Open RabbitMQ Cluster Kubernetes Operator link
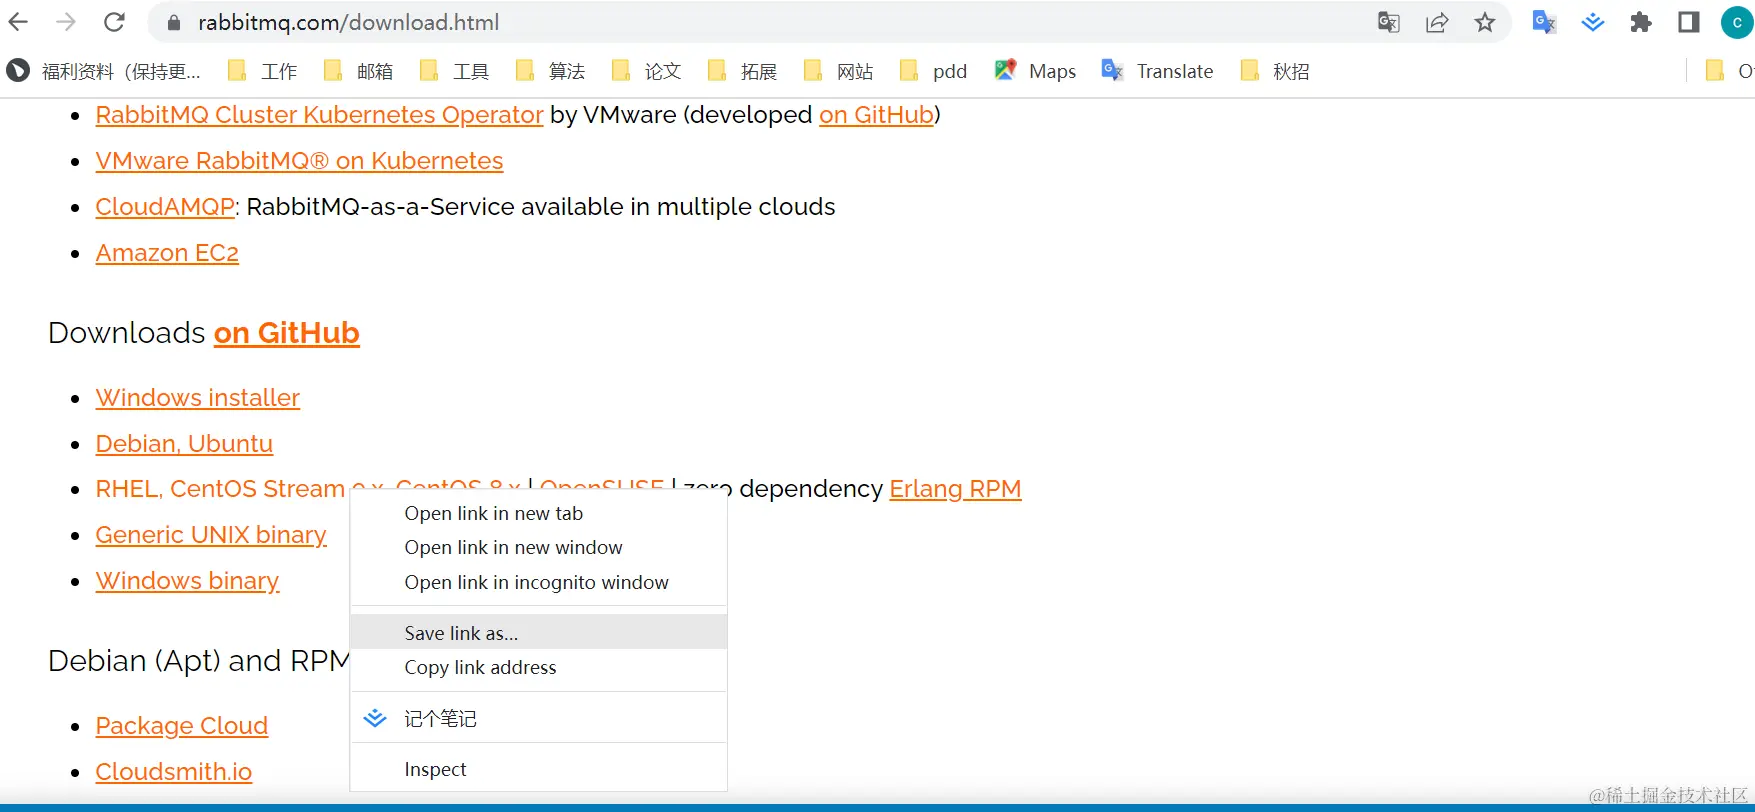 click(x=319, y=115)
